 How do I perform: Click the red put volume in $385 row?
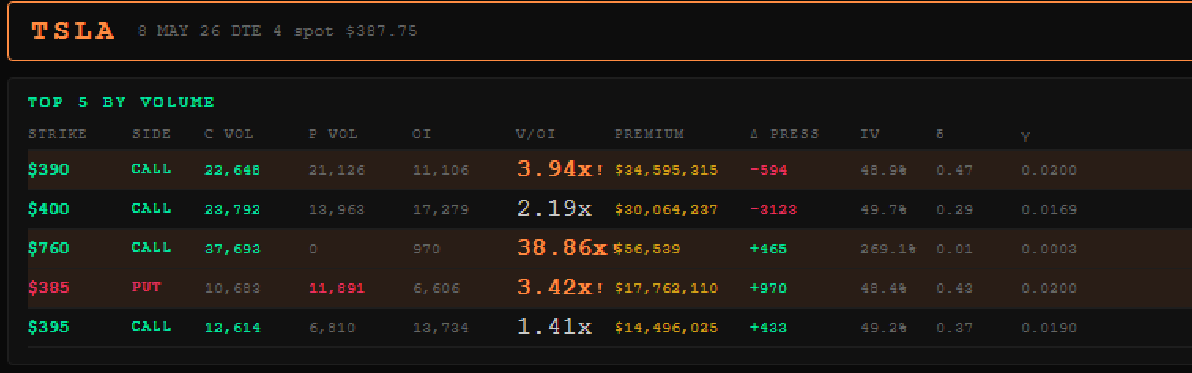tap(337, 289)
